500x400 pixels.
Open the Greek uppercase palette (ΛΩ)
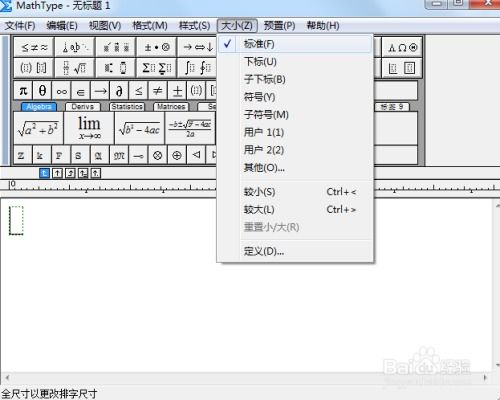point(402,47)
